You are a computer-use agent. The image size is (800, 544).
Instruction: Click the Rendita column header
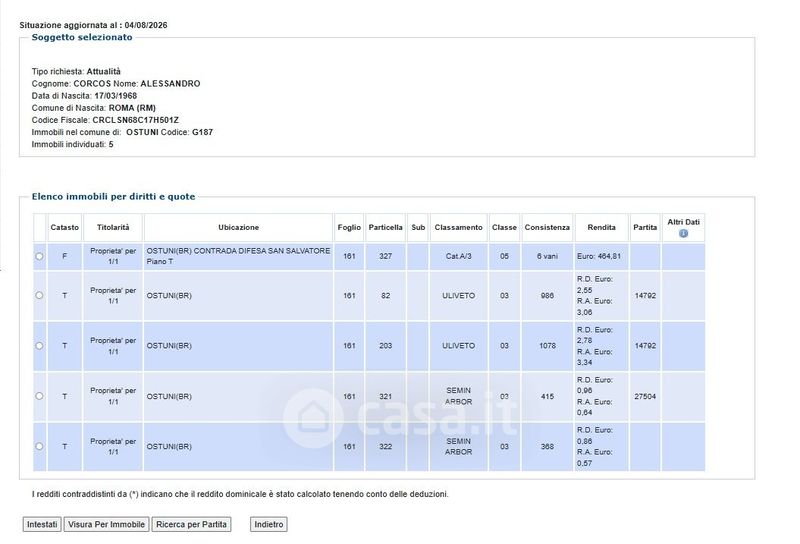tap(601, 228)
